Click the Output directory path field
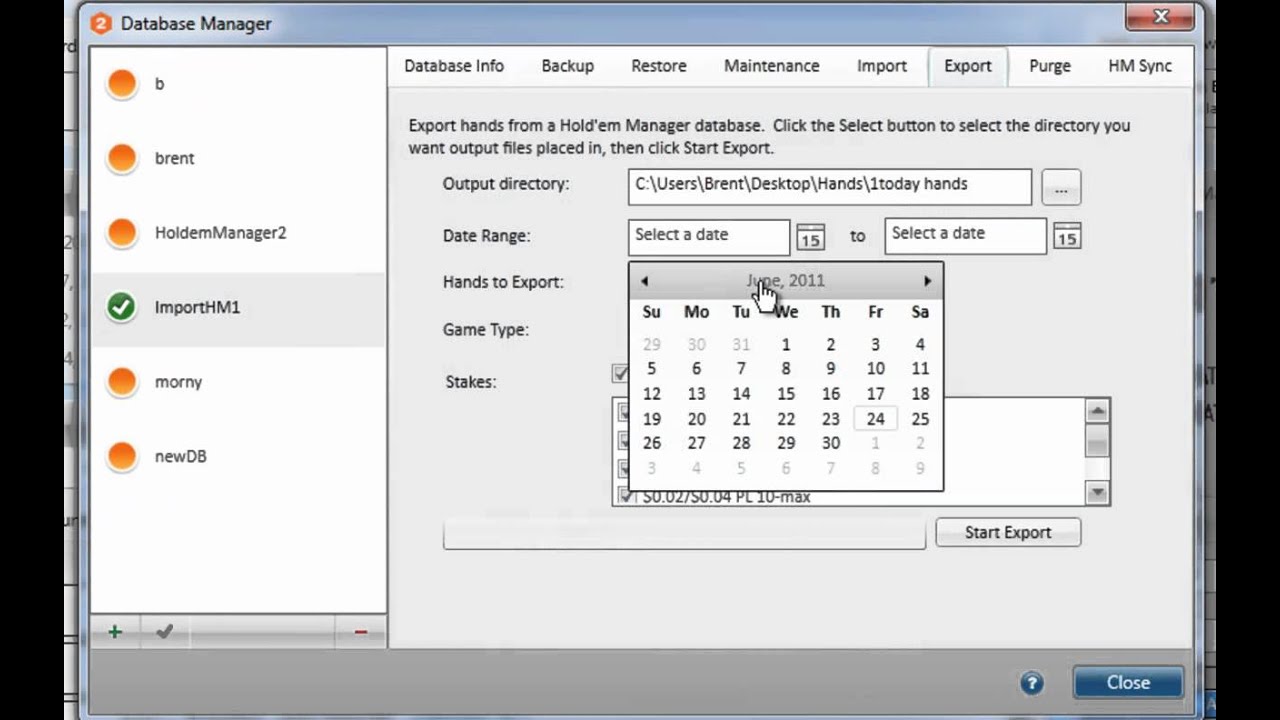Image resolution: width=1280 pixels, height=720 pixels. [830, 187]
